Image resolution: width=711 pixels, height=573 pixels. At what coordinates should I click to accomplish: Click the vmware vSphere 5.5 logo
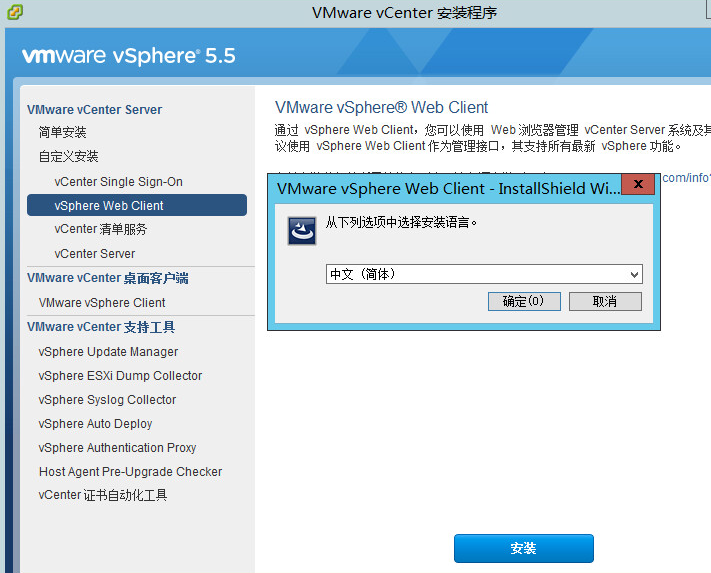tap(129, 56)
